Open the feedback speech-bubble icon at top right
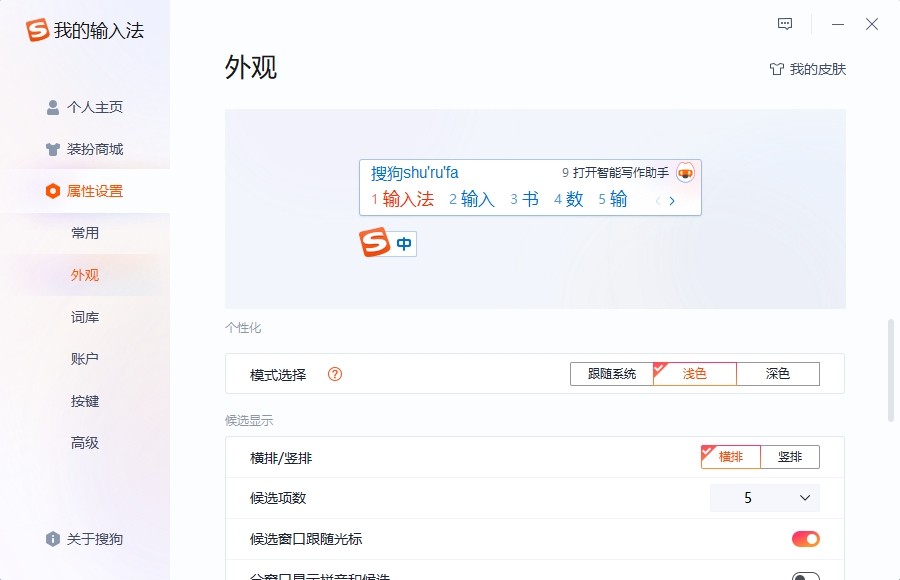The image size is (900, 580). coord(784,23)
